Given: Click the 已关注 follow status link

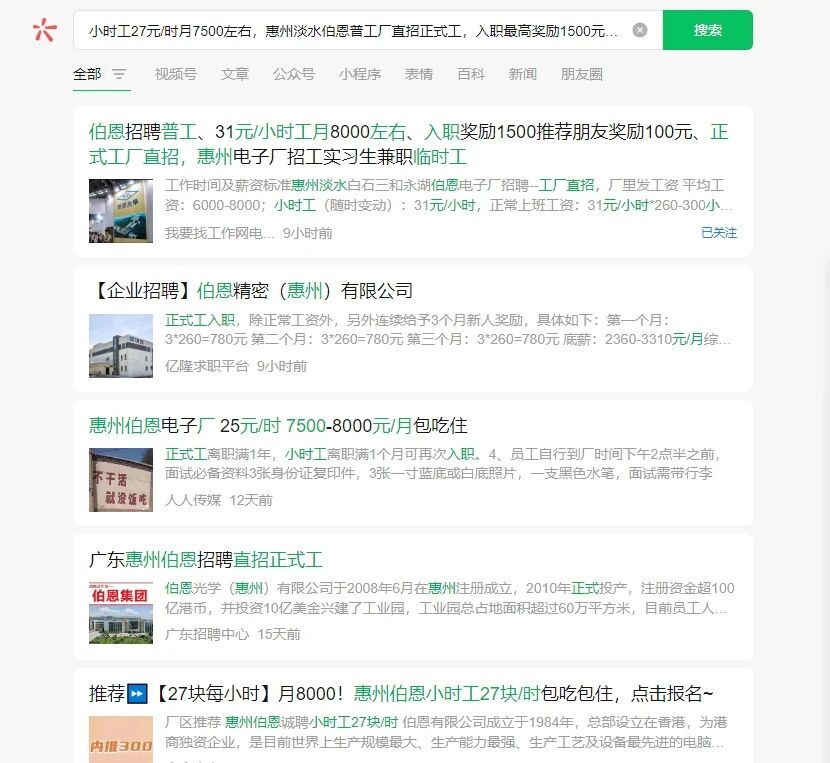Looking at the screenshot, I should [x=719, y=233].
